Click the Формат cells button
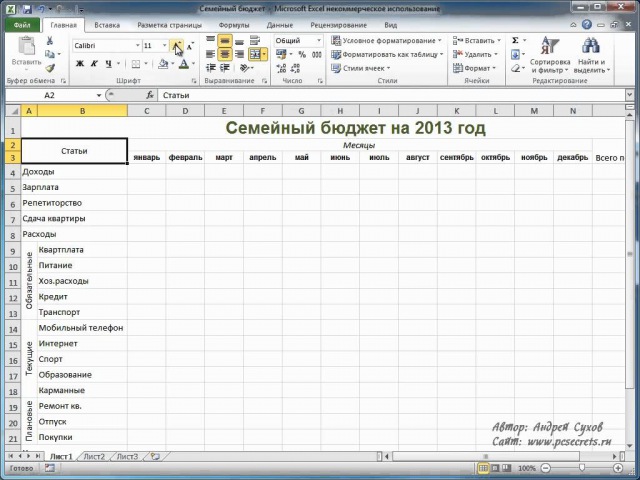 (x=474, y=68)
